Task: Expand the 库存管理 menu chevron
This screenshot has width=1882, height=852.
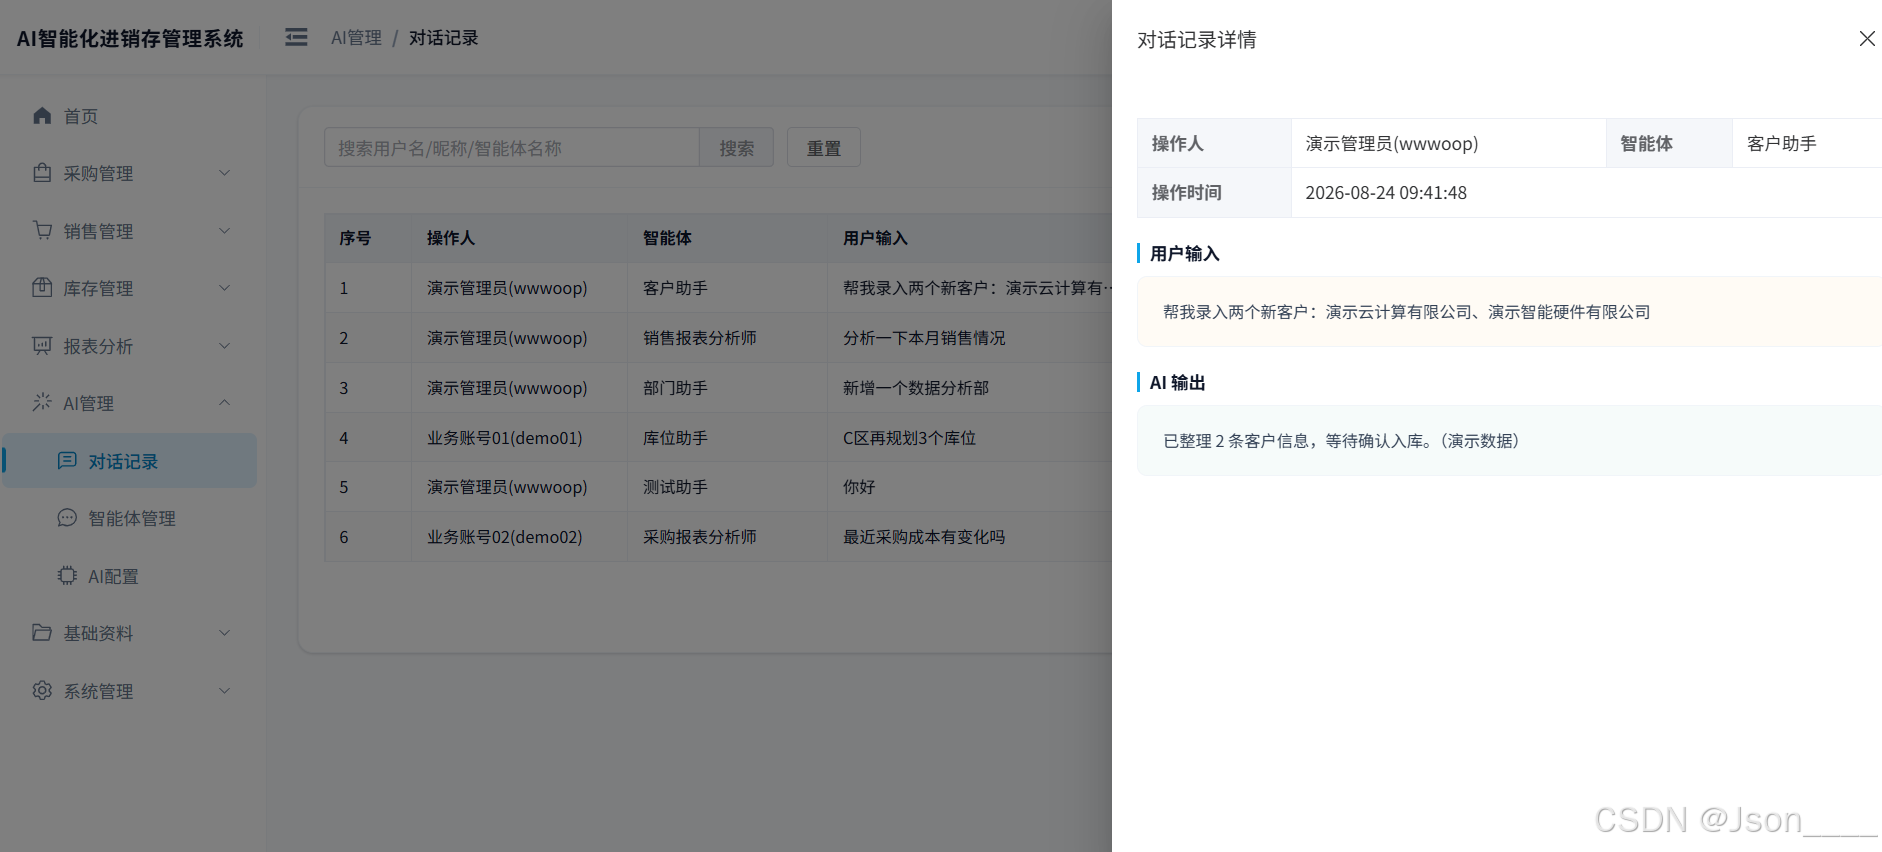Action: coord(224,288)
